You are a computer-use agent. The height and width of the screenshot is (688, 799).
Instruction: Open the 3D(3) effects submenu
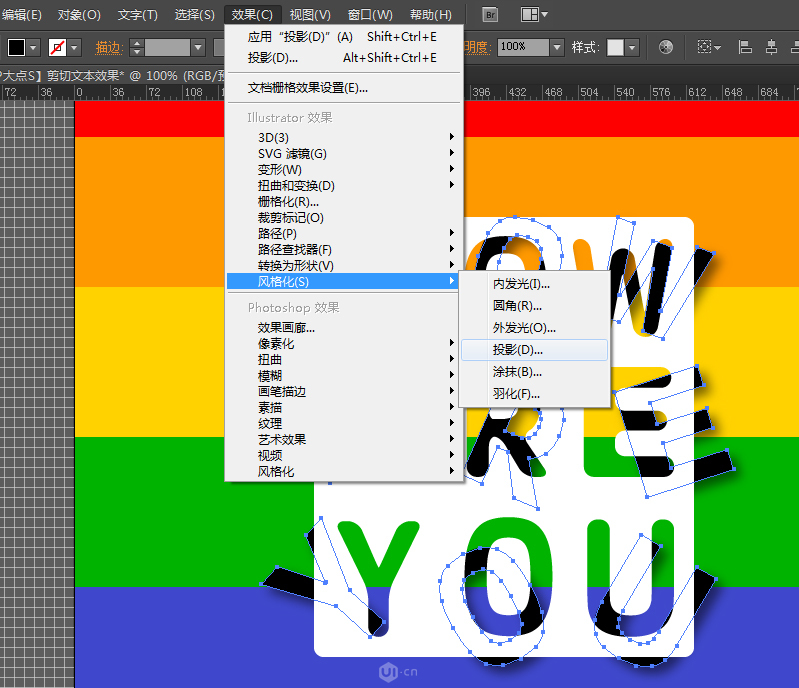click(x=273, y=137)
